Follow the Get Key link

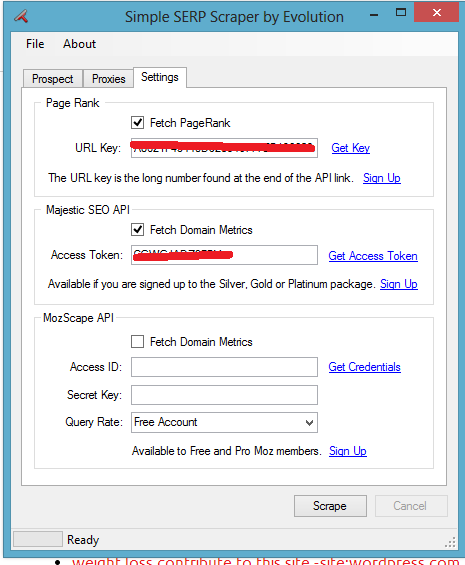point(350,148)
